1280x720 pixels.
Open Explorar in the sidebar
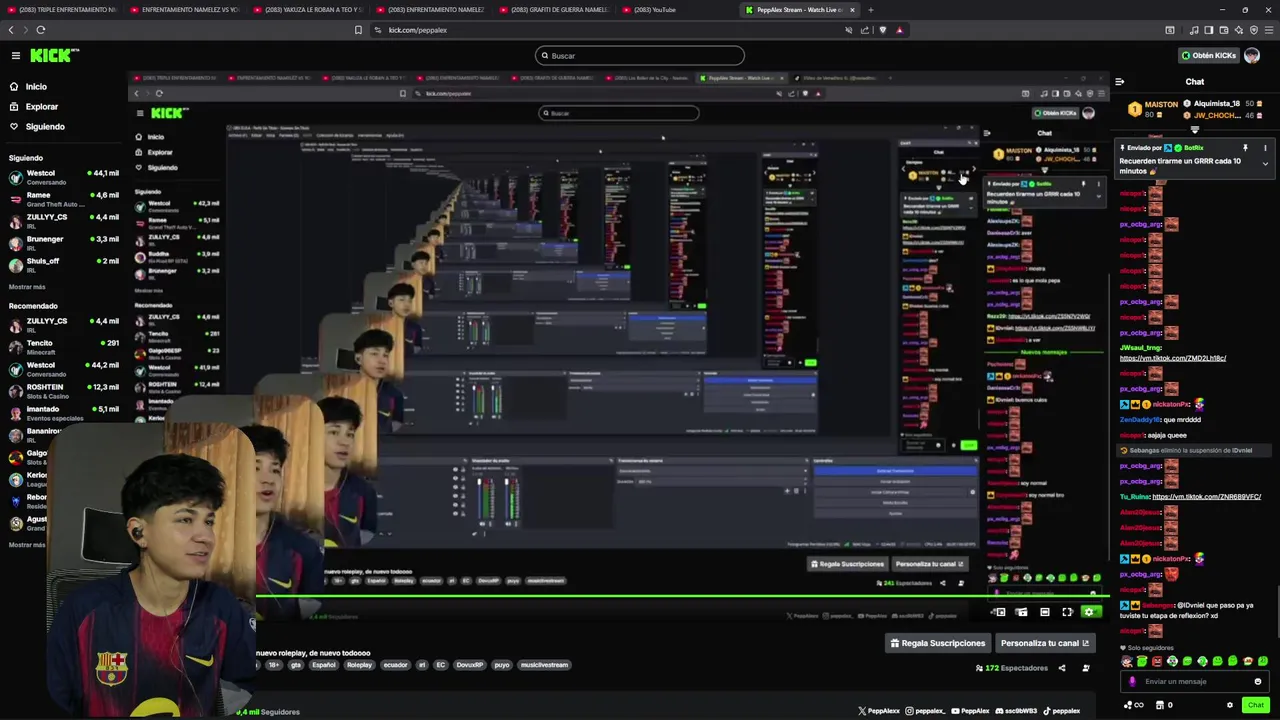point(42,107)
